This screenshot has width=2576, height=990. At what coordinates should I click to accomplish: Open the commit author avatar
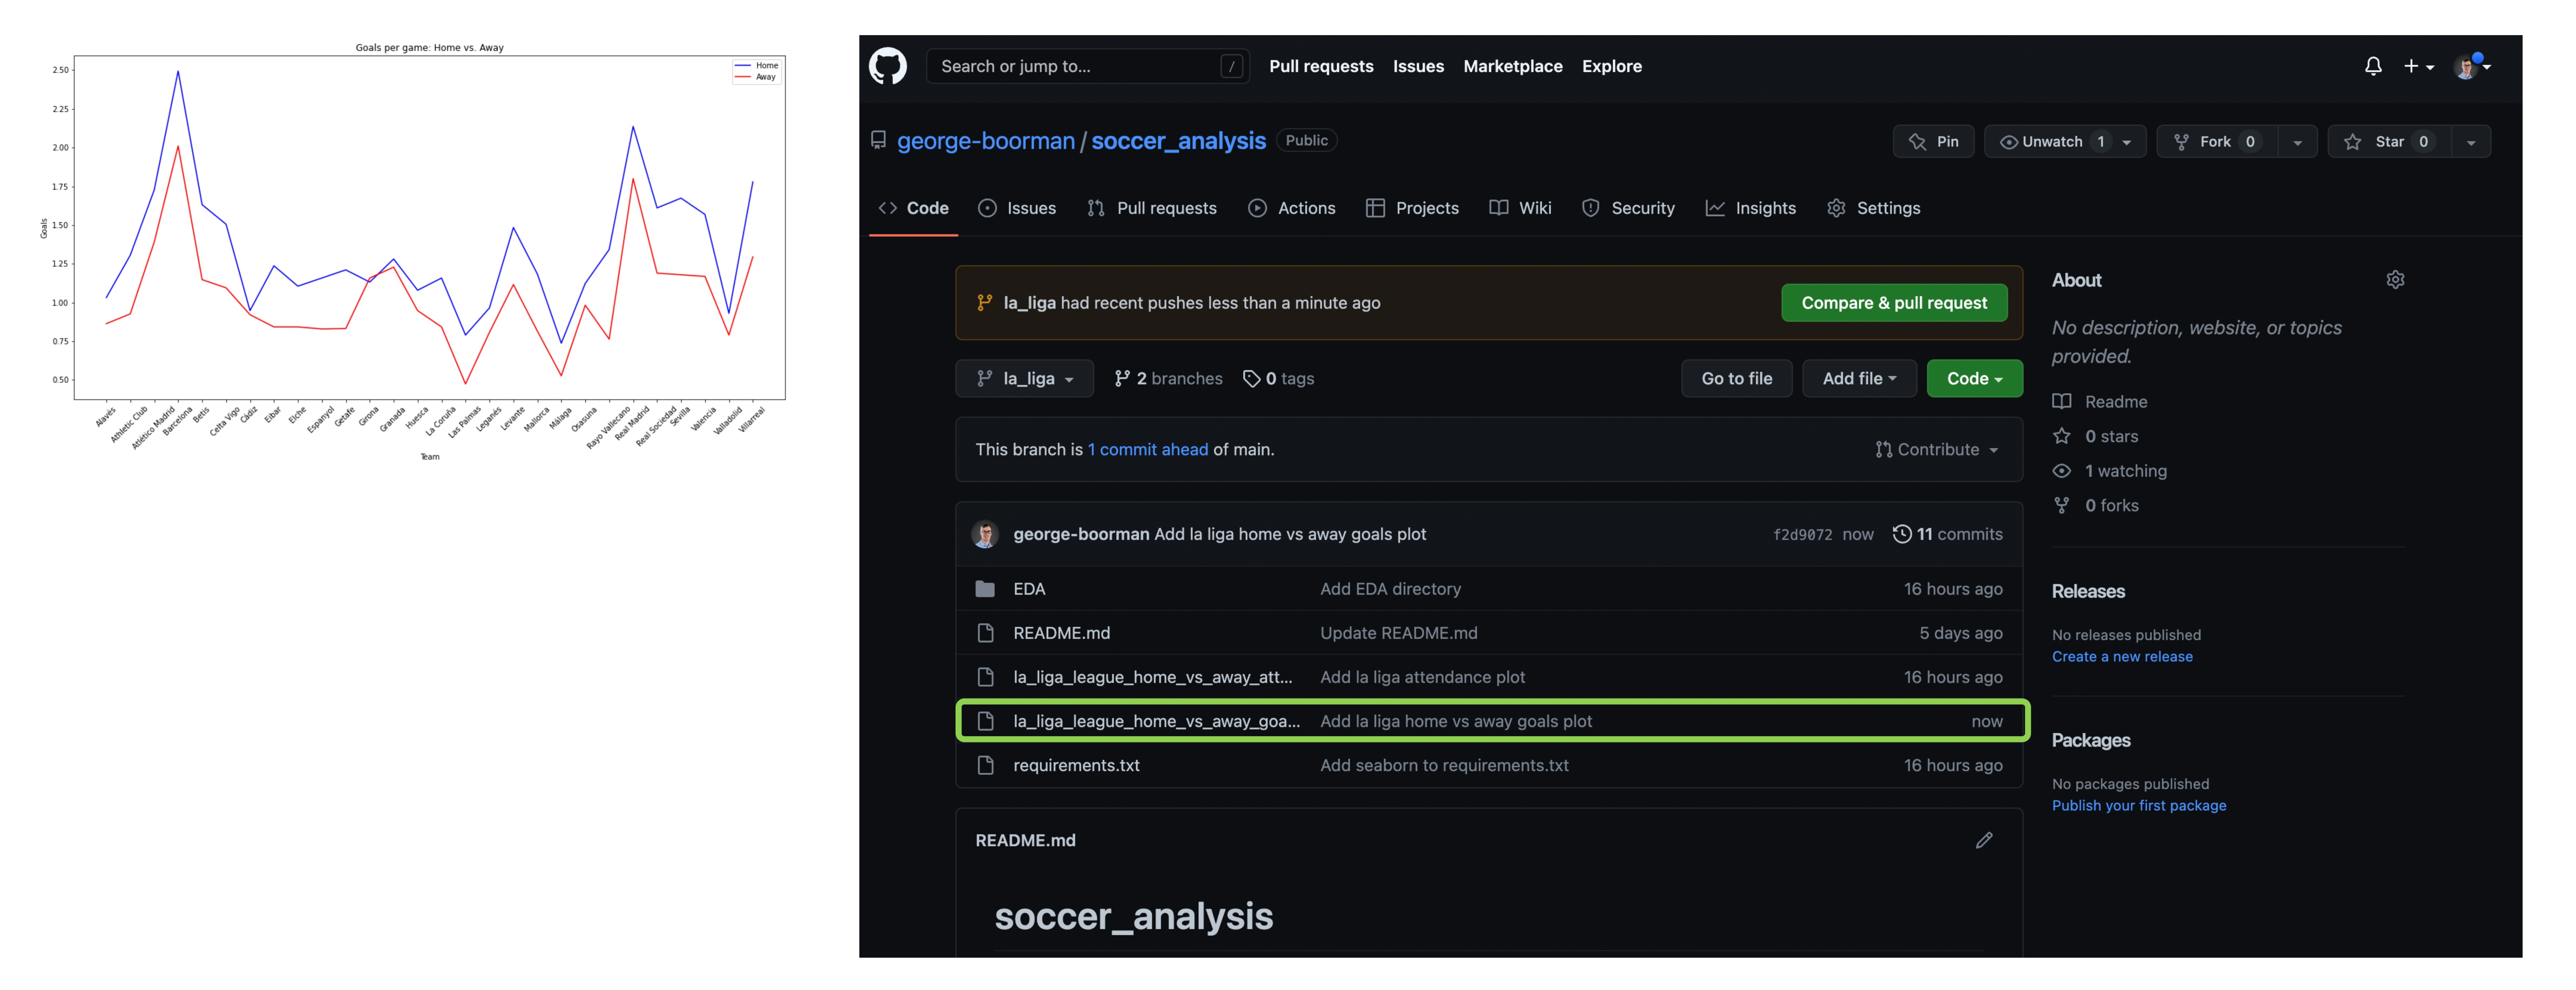(x=985, y=534)
